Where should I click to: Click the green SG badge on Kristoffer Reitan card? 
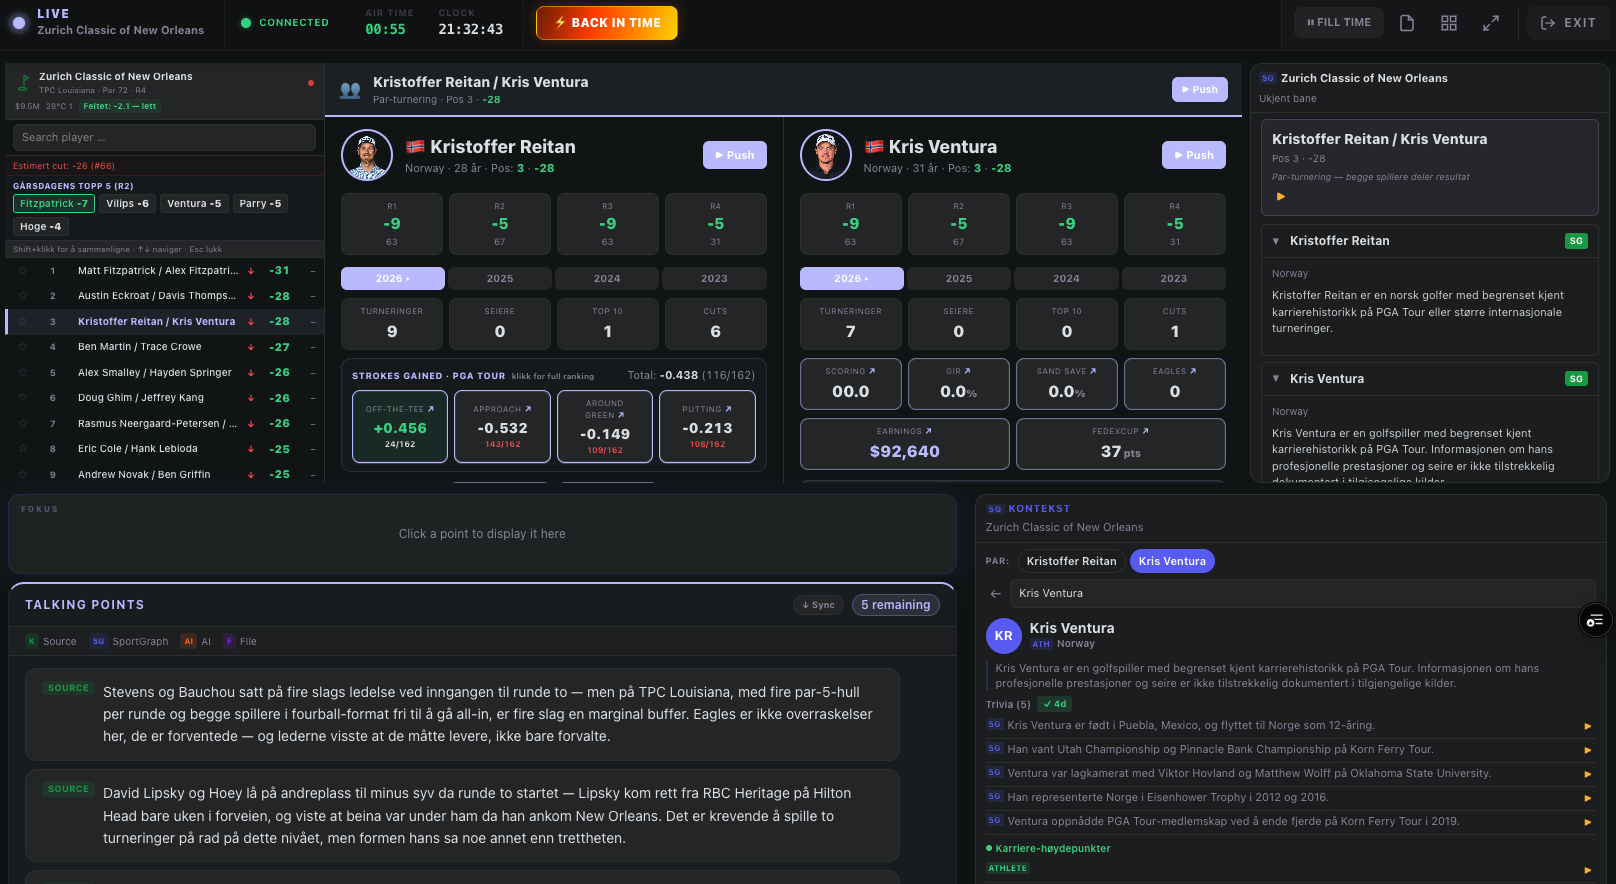click(x=1576, y=241)
